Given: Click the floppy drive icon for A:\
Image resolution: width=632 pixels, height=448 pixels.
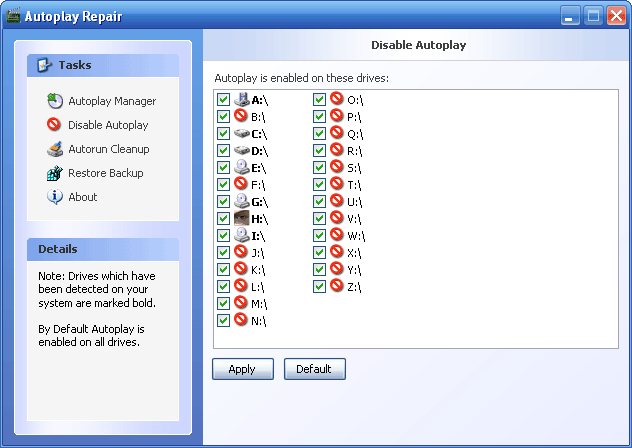Looking at the screenshot, I should click(242, 99).
